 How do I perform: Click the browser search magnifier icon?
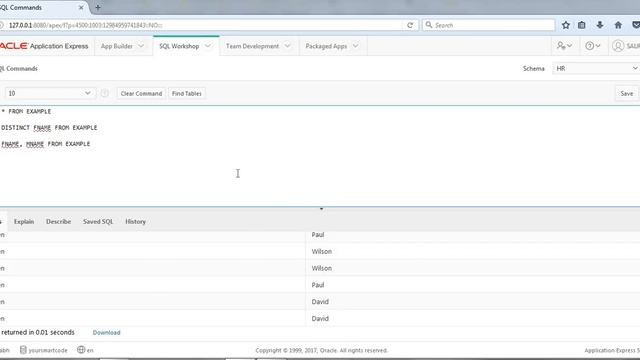click(429, 25)
